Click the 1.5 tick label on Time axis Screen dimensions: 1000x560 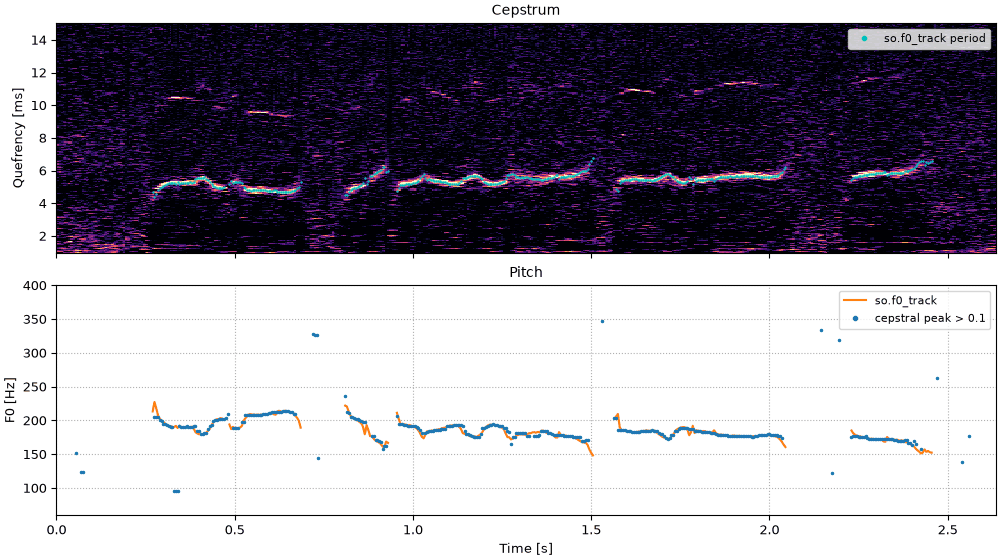point(591,529)
